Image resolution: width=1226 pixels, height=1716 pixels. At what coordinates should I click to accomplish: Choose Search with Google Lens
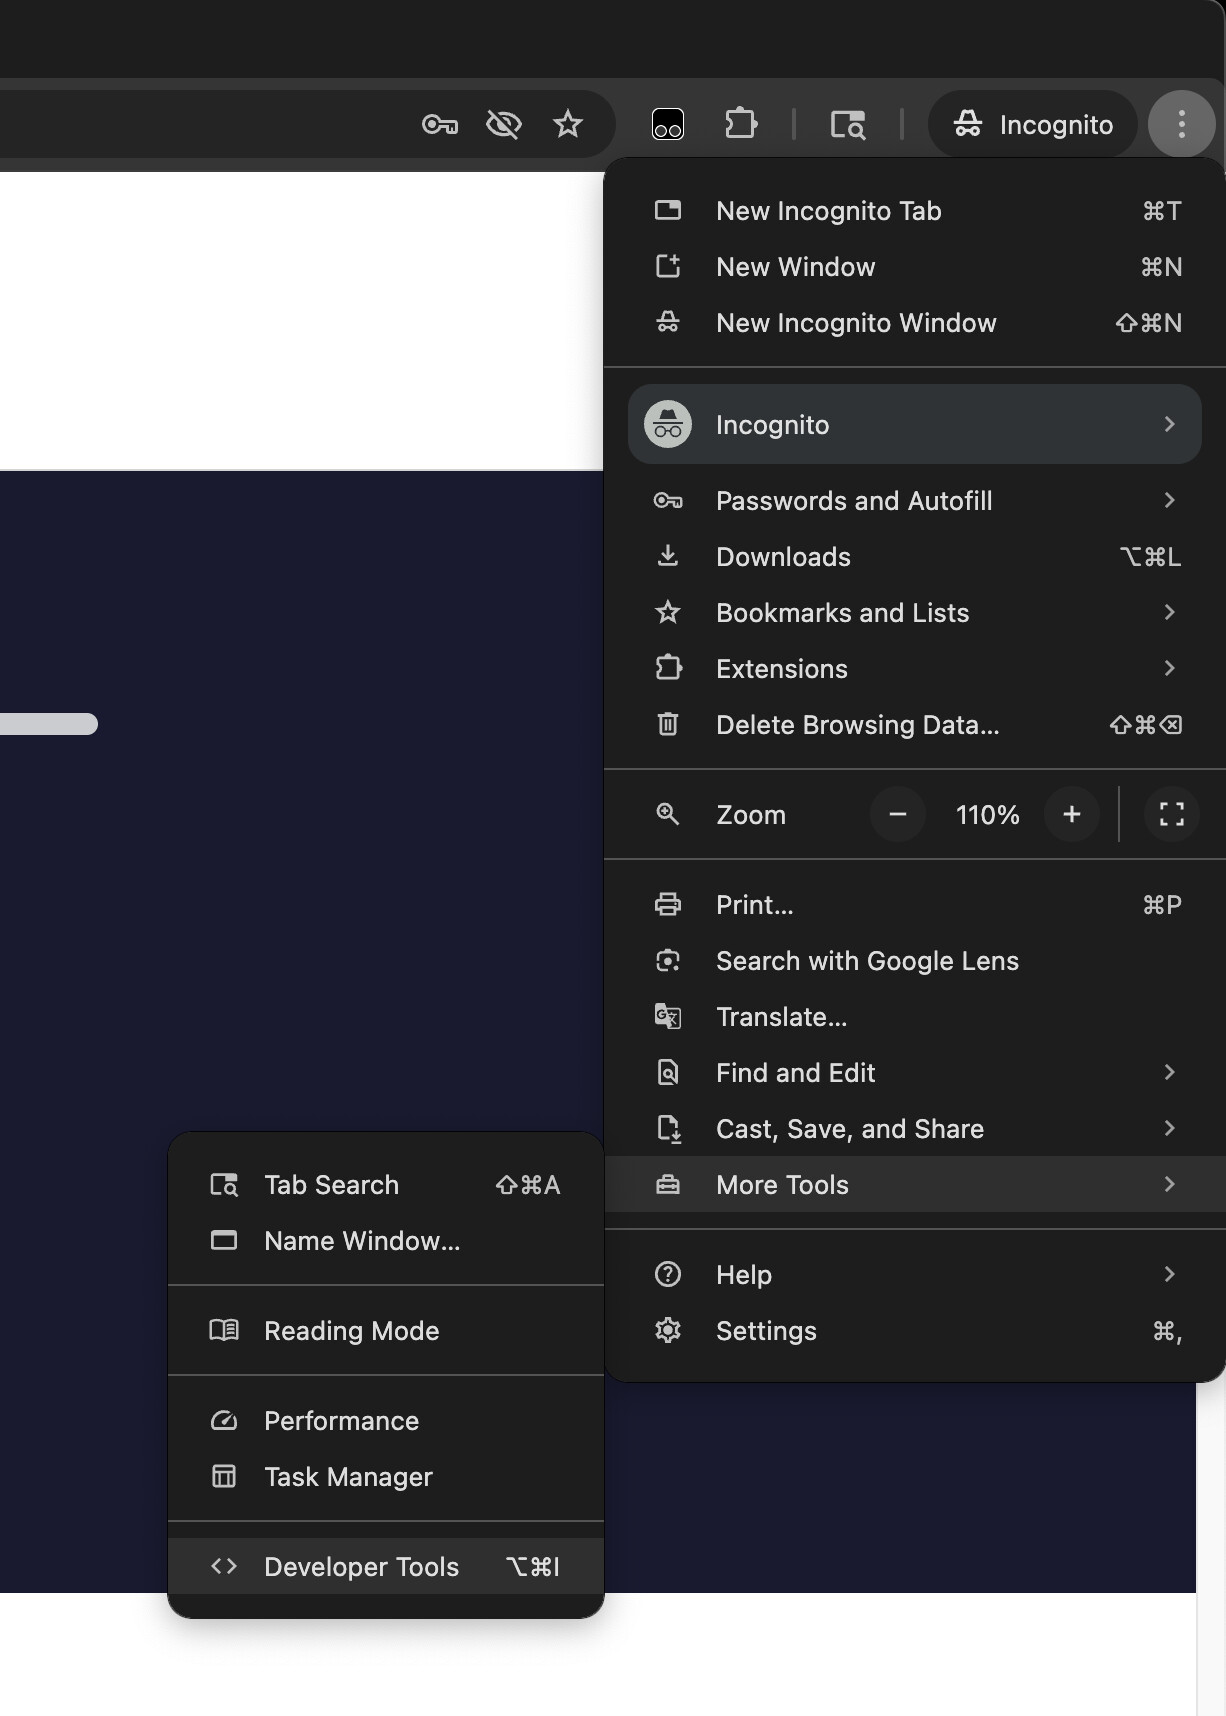pos(867,960)
